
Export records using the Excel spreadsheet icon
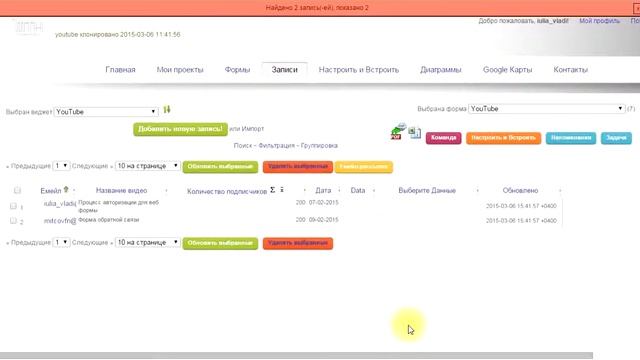[415, 133]
